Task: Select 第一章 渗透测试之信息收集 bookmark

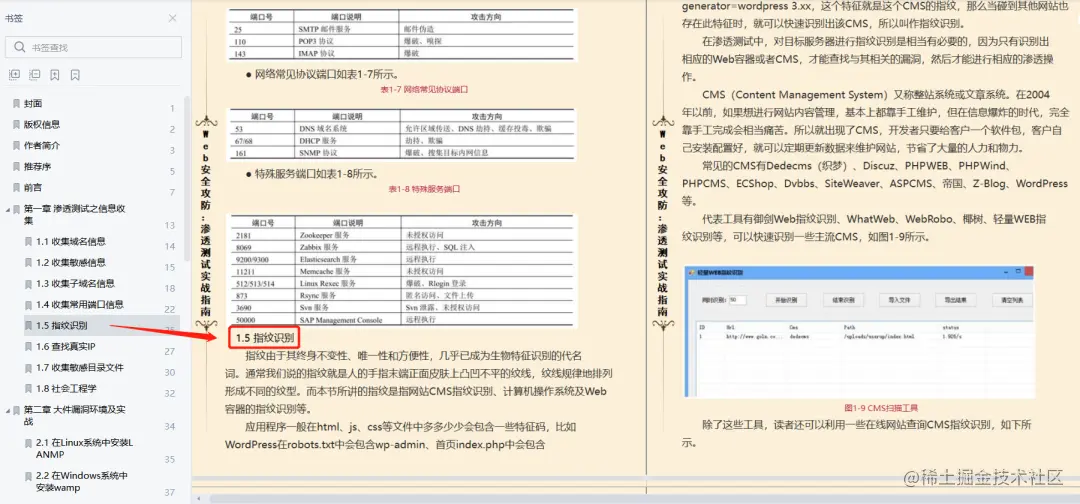Action: (x=74, y=215)
